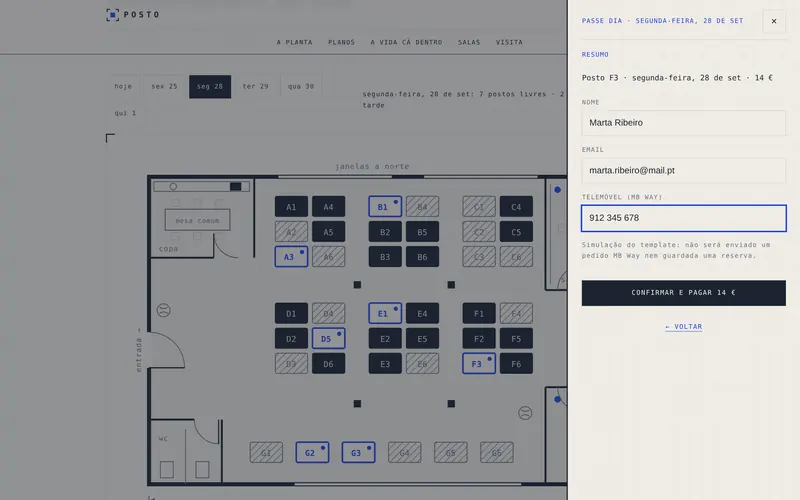Click occupied desk A5
The image size is (800, 500).
328,232
